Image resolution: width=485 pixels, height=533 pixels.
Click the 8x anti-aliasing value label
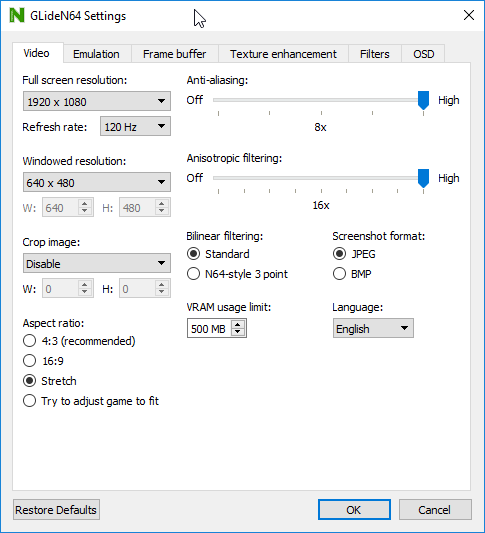pyautogui.click(x=320, y=127)
